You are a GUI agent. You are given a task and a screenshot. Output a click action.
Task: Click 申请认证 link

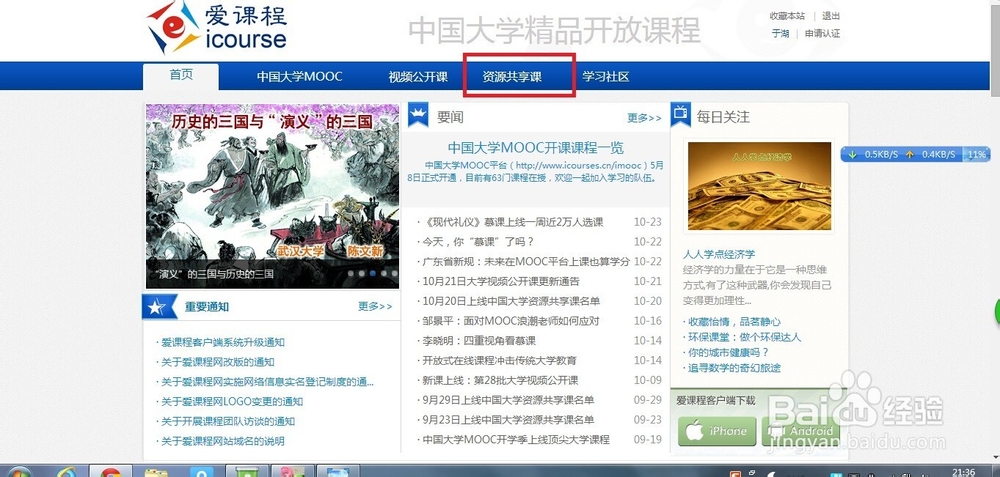tap(823, 33)
